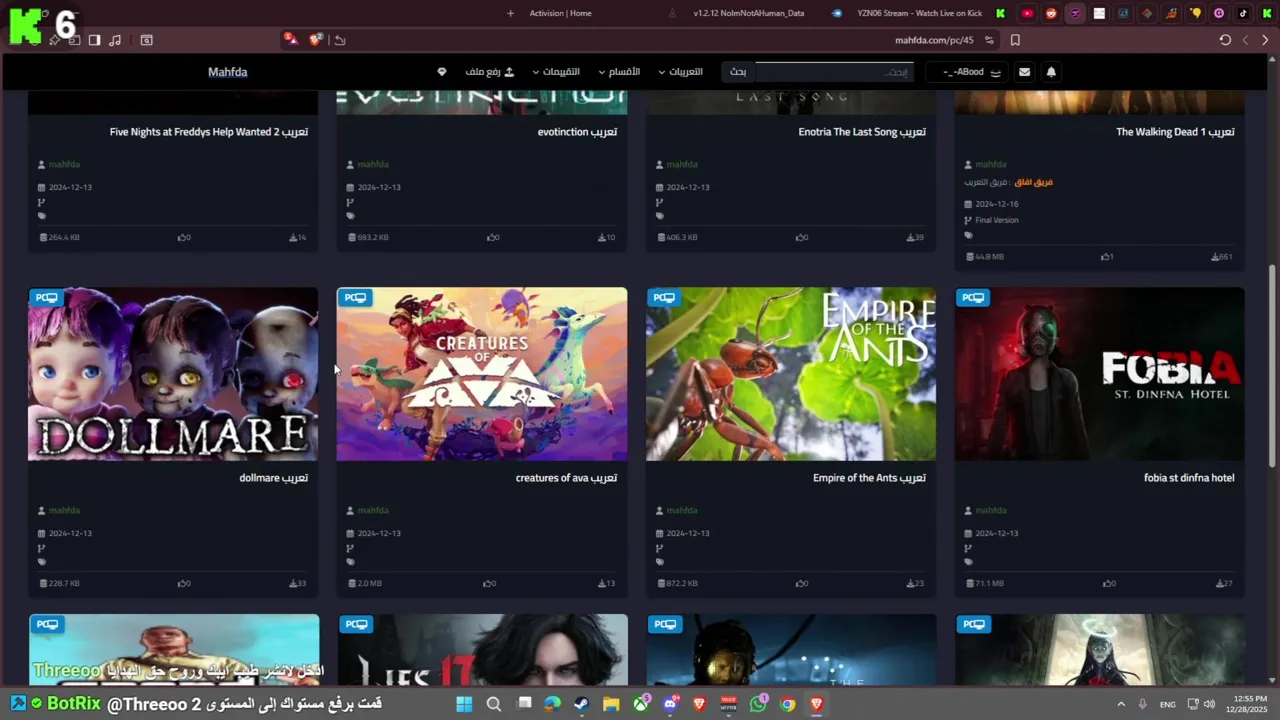This screenshot has width=1280, height=720.
Task: Open Google Chrome from the taskbar
Action: pyautogui.click(x=788, y=704)
